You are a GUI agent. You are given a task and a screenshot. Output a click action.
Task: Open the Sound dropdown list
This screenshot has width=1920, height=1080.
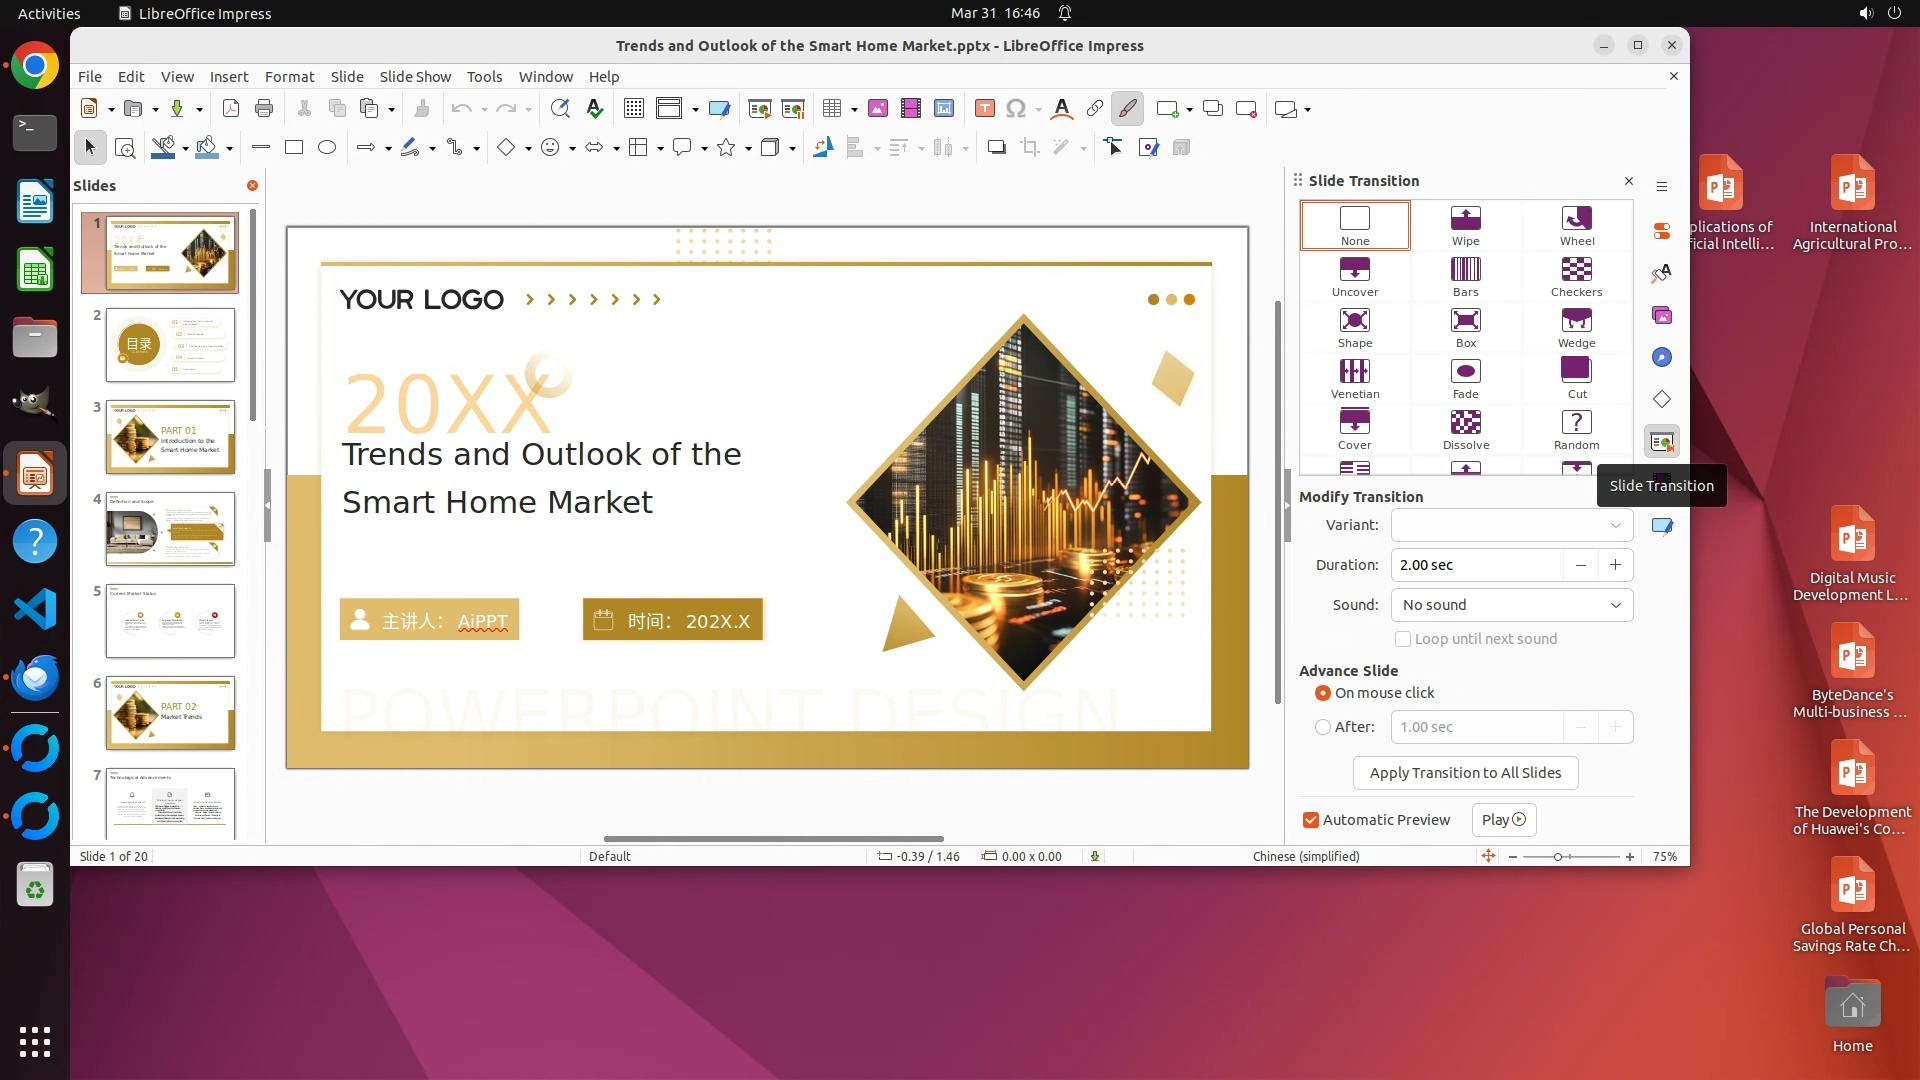[1511, 605]
